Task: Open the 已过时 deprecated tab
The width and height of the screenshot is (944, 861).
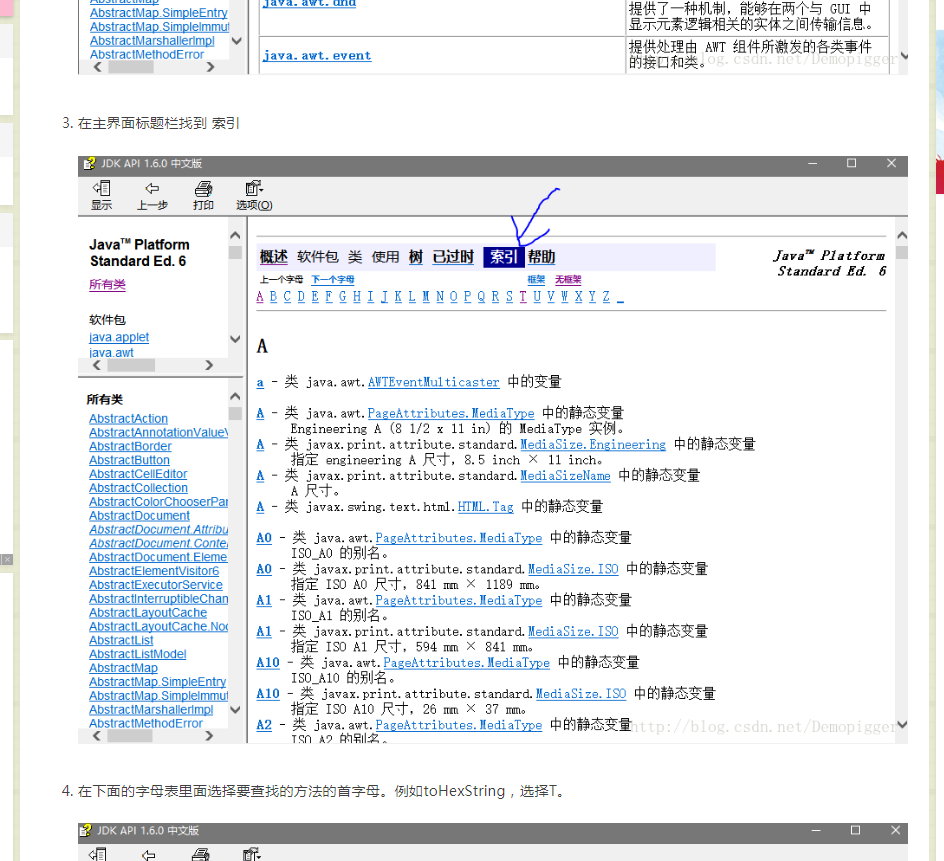Action: pyautogui.click(x=453, y=257)
